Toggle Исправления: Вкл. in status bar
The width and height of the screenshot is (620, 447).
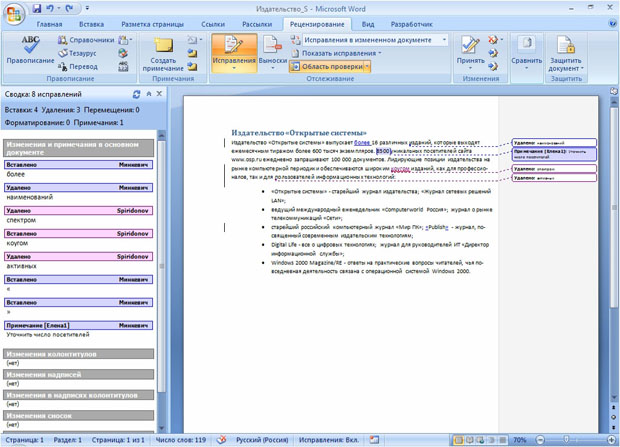[329, 440]
